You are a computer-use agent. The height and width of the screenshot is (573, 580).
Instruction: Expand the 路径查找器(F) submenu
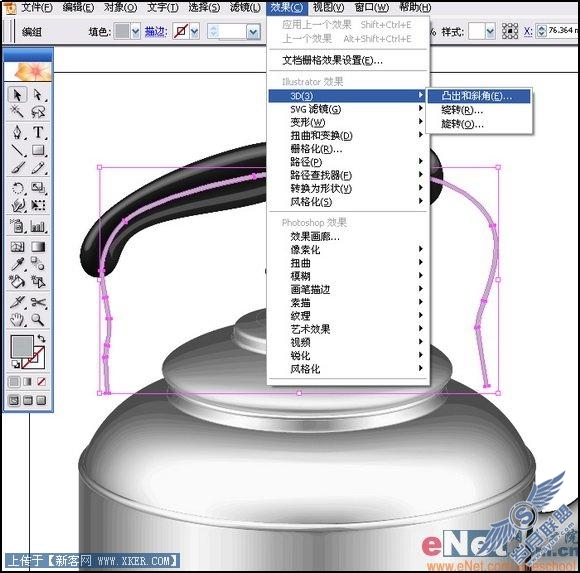tap(348, 175)
